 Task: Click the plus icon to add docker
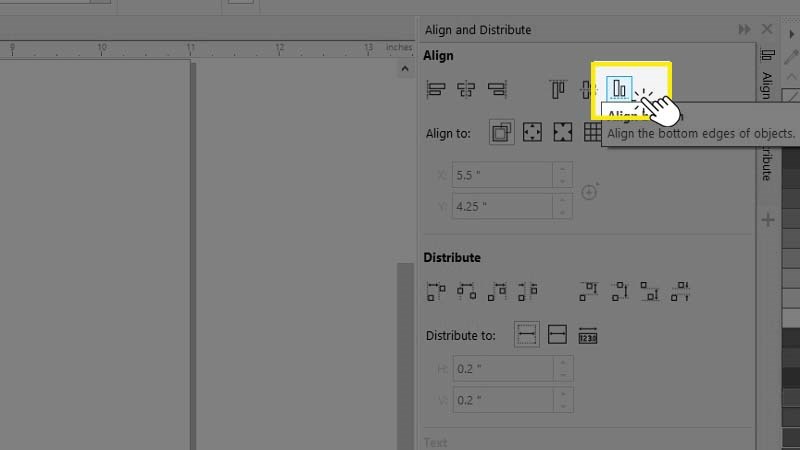pyautogui.click(x=768, y=220)
